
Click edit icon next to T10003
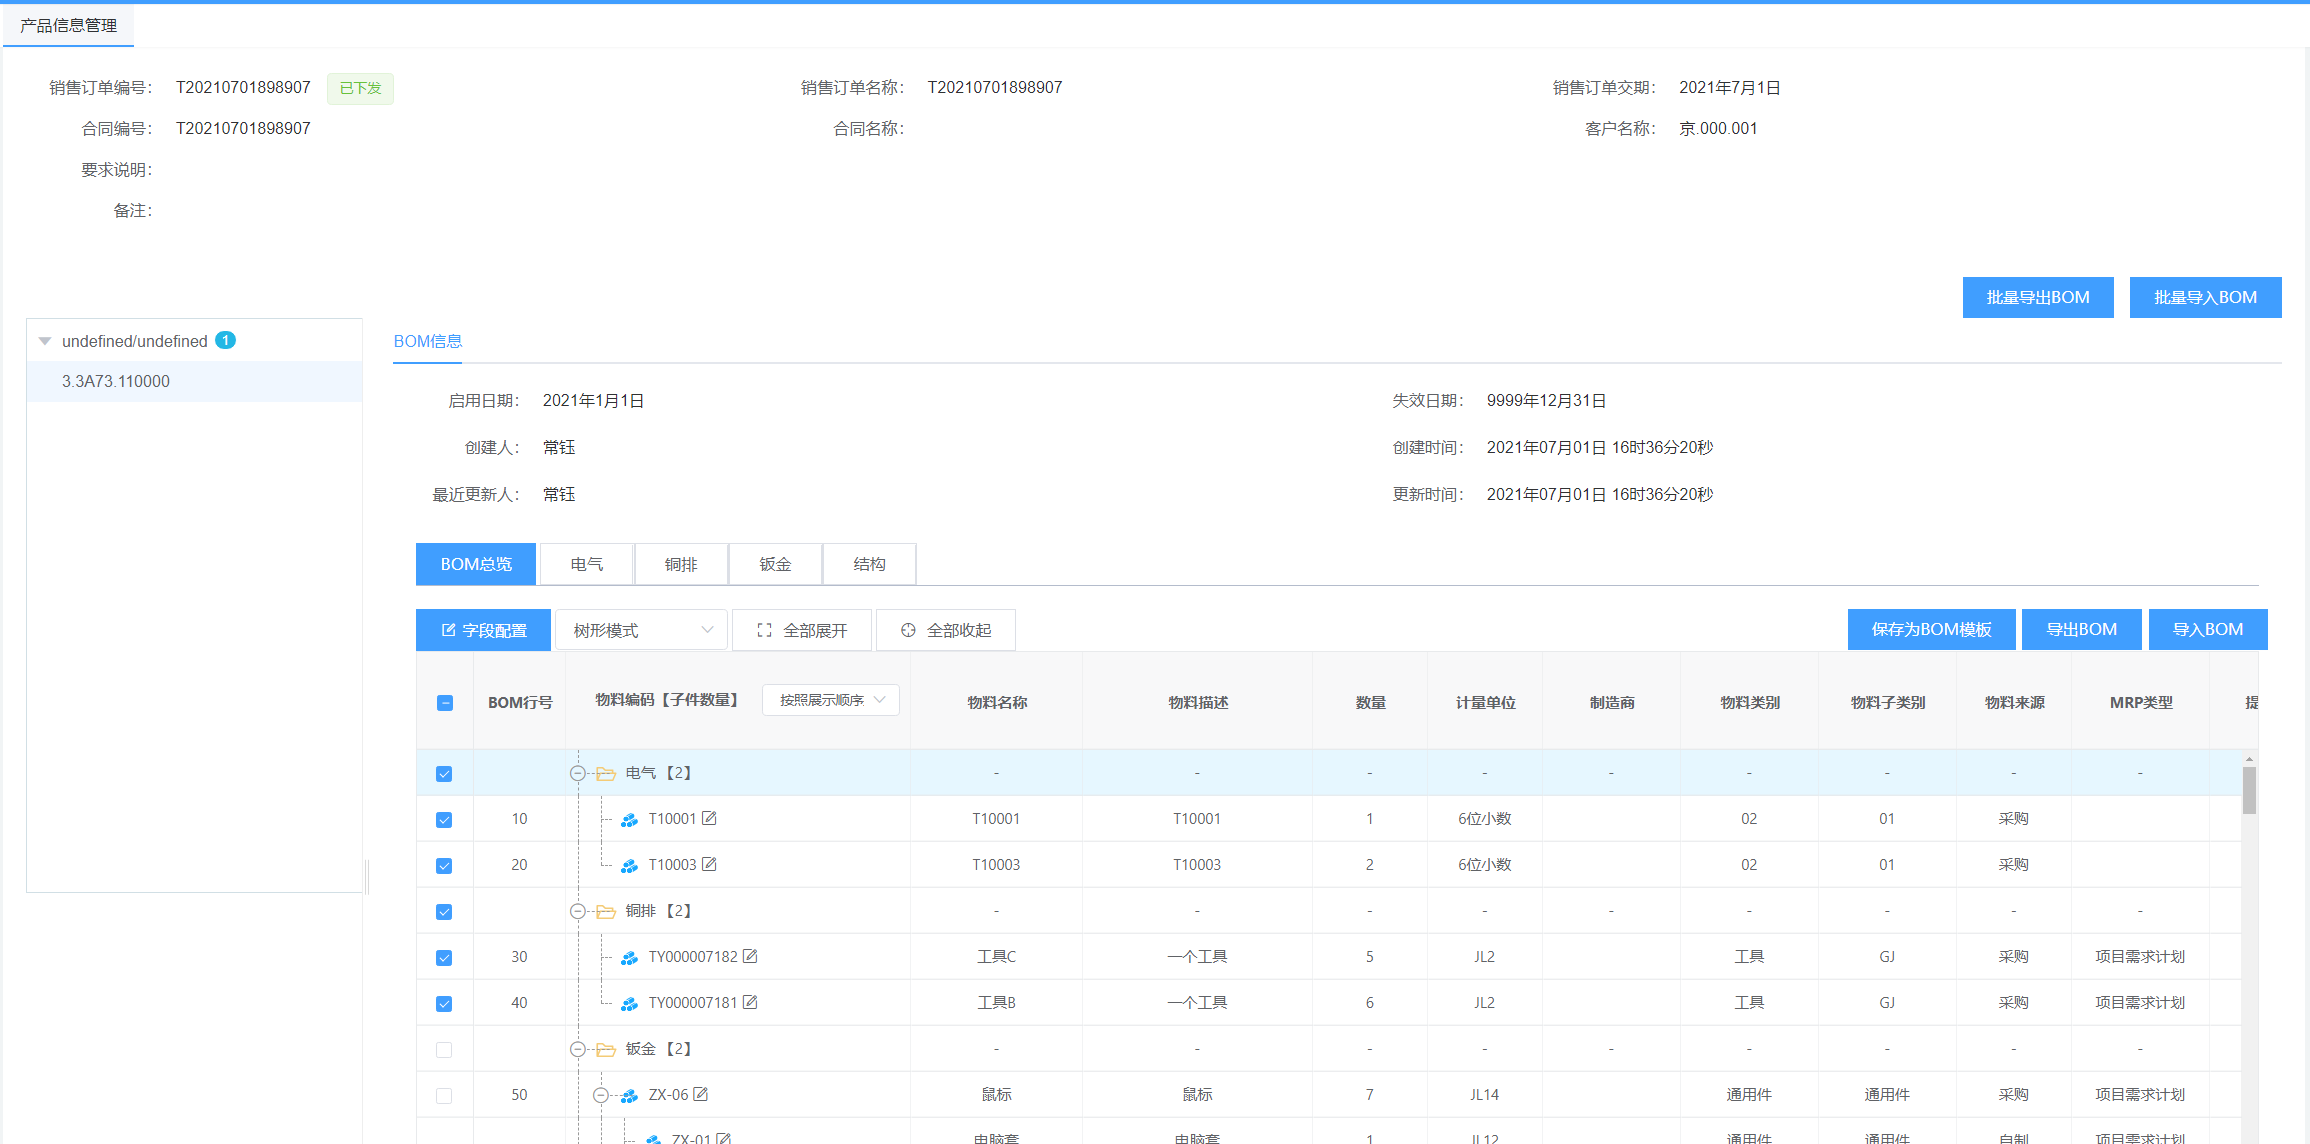[709, 864]
